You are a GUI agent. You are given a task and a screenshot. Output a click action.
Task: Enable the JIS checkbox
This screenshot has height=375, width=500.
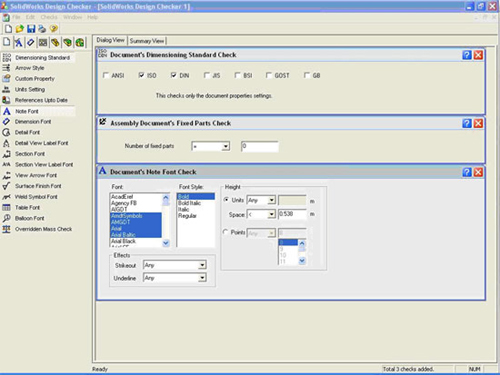click(207, 75)
